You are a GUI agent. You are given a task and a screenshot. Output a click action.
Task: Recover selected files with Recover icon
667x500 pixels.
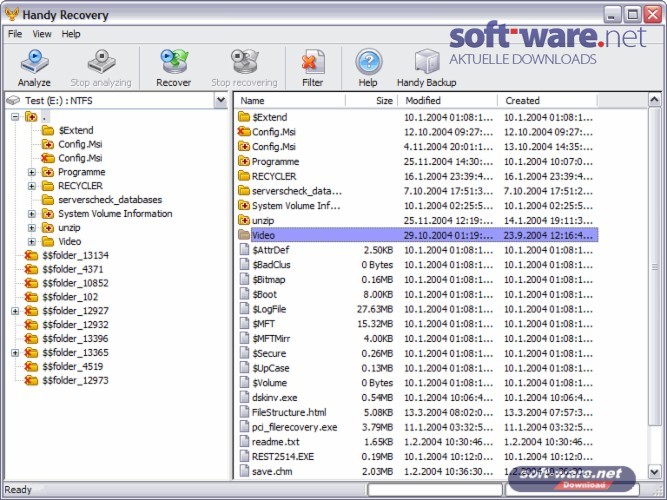(174, 62)
